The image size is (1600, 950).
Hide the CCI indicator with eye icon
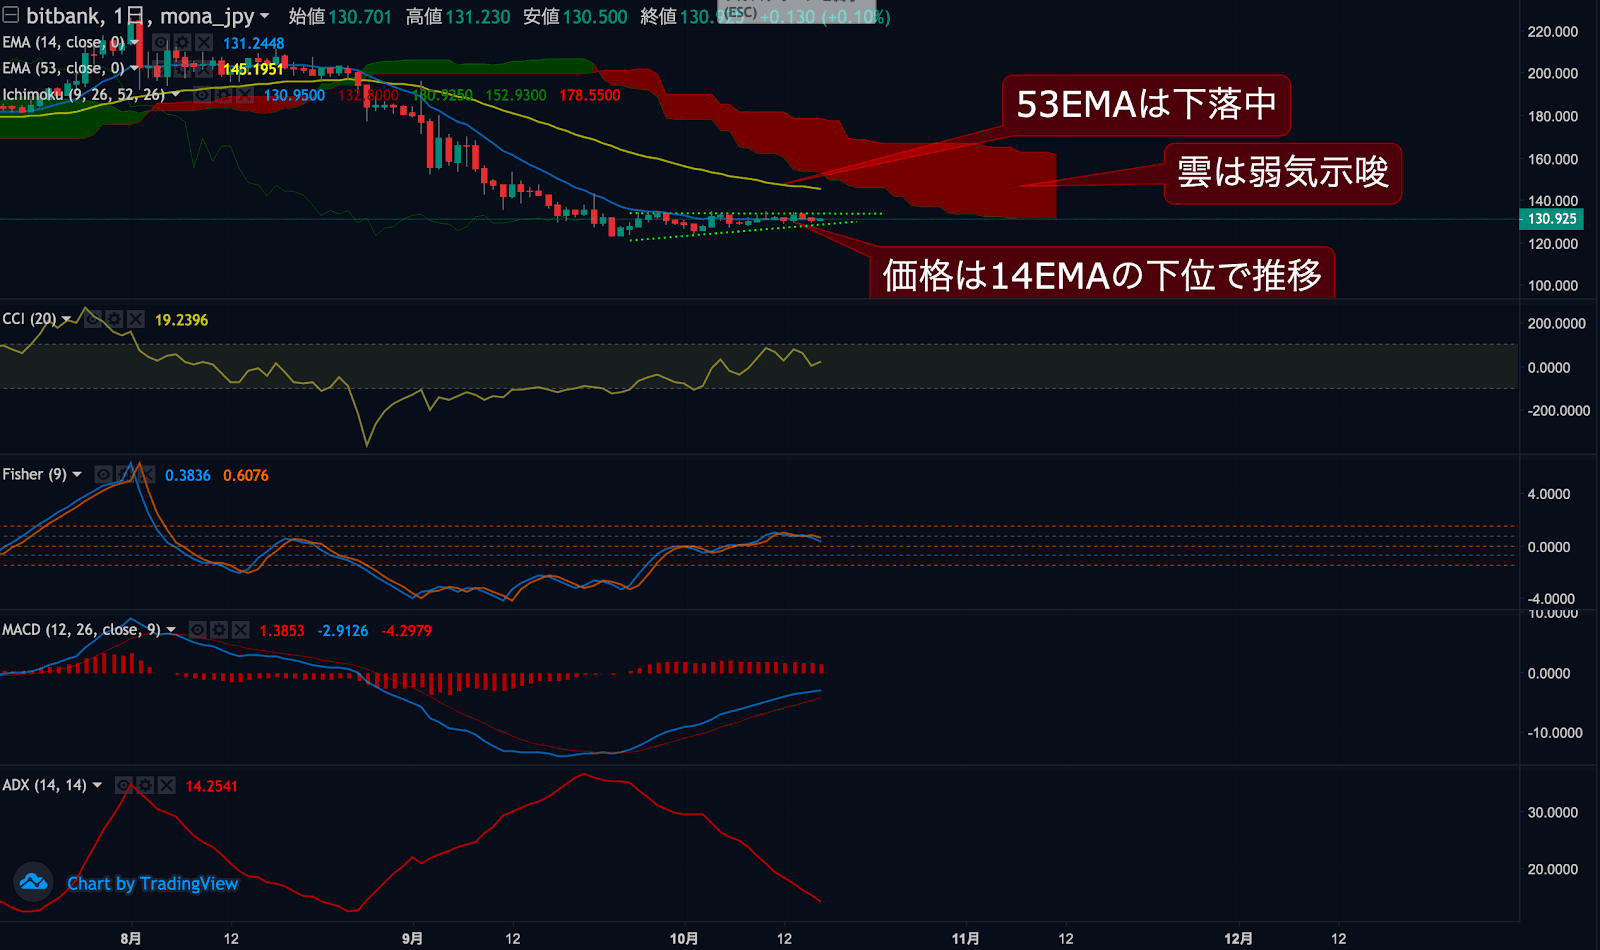[93, 319]
